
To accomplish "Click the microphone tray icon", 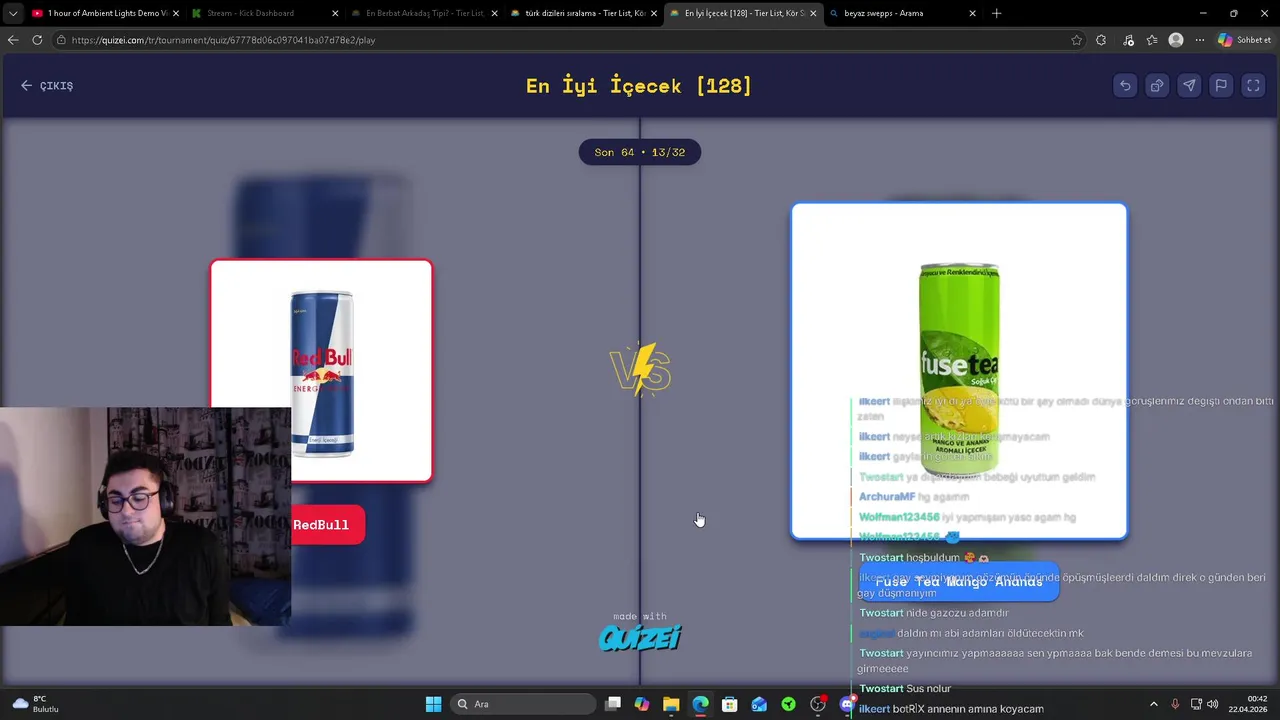I will [1175, 704].
